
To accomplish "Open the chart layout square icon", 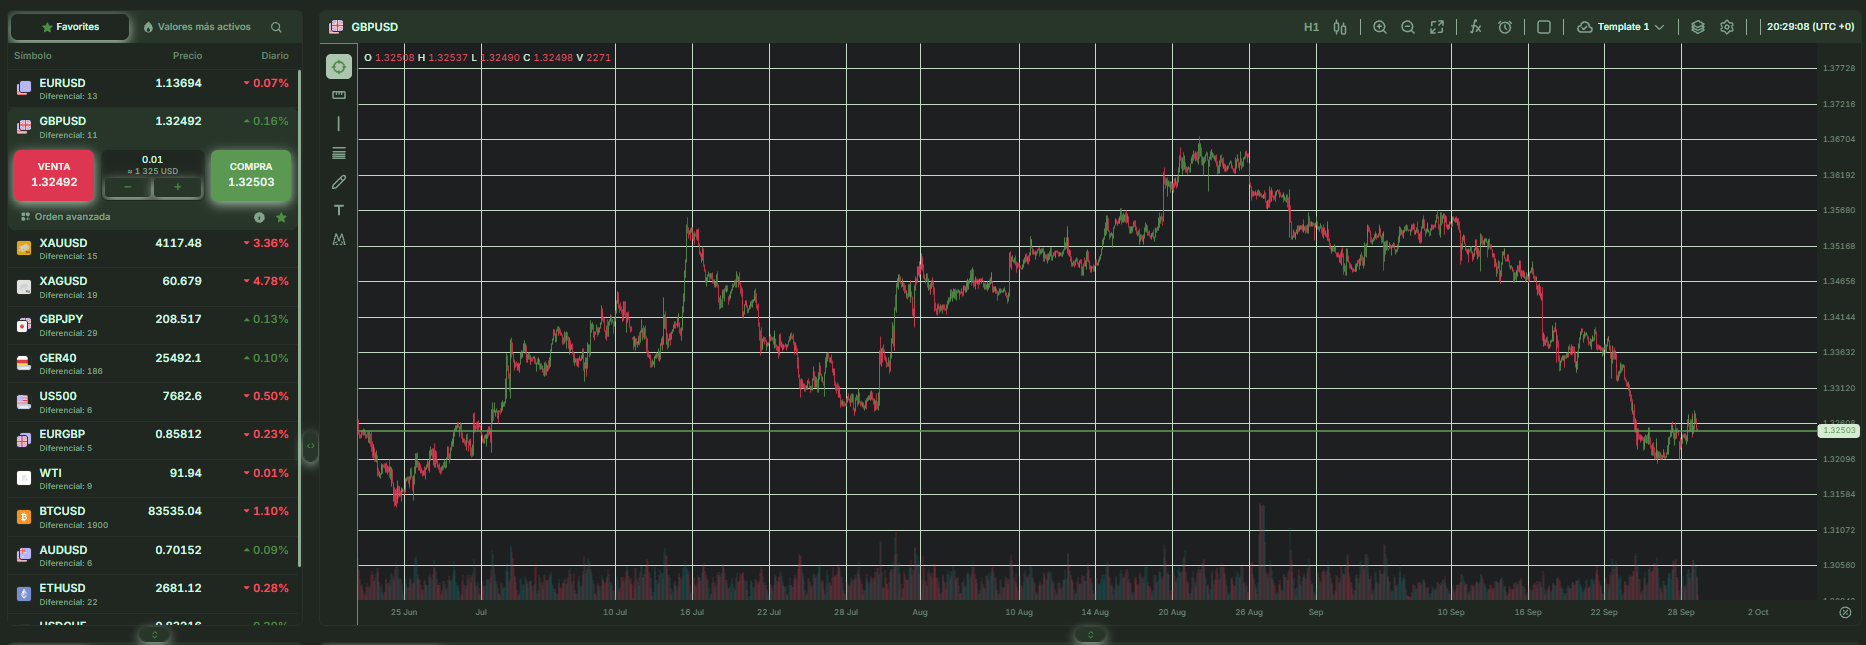I will tap(1544, 27).
